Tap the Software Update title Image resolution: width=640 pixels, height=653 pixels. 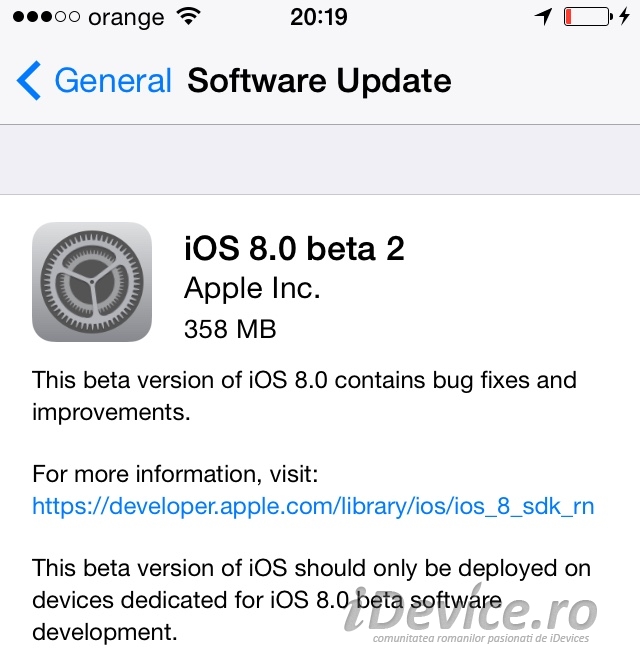point(319,80)
